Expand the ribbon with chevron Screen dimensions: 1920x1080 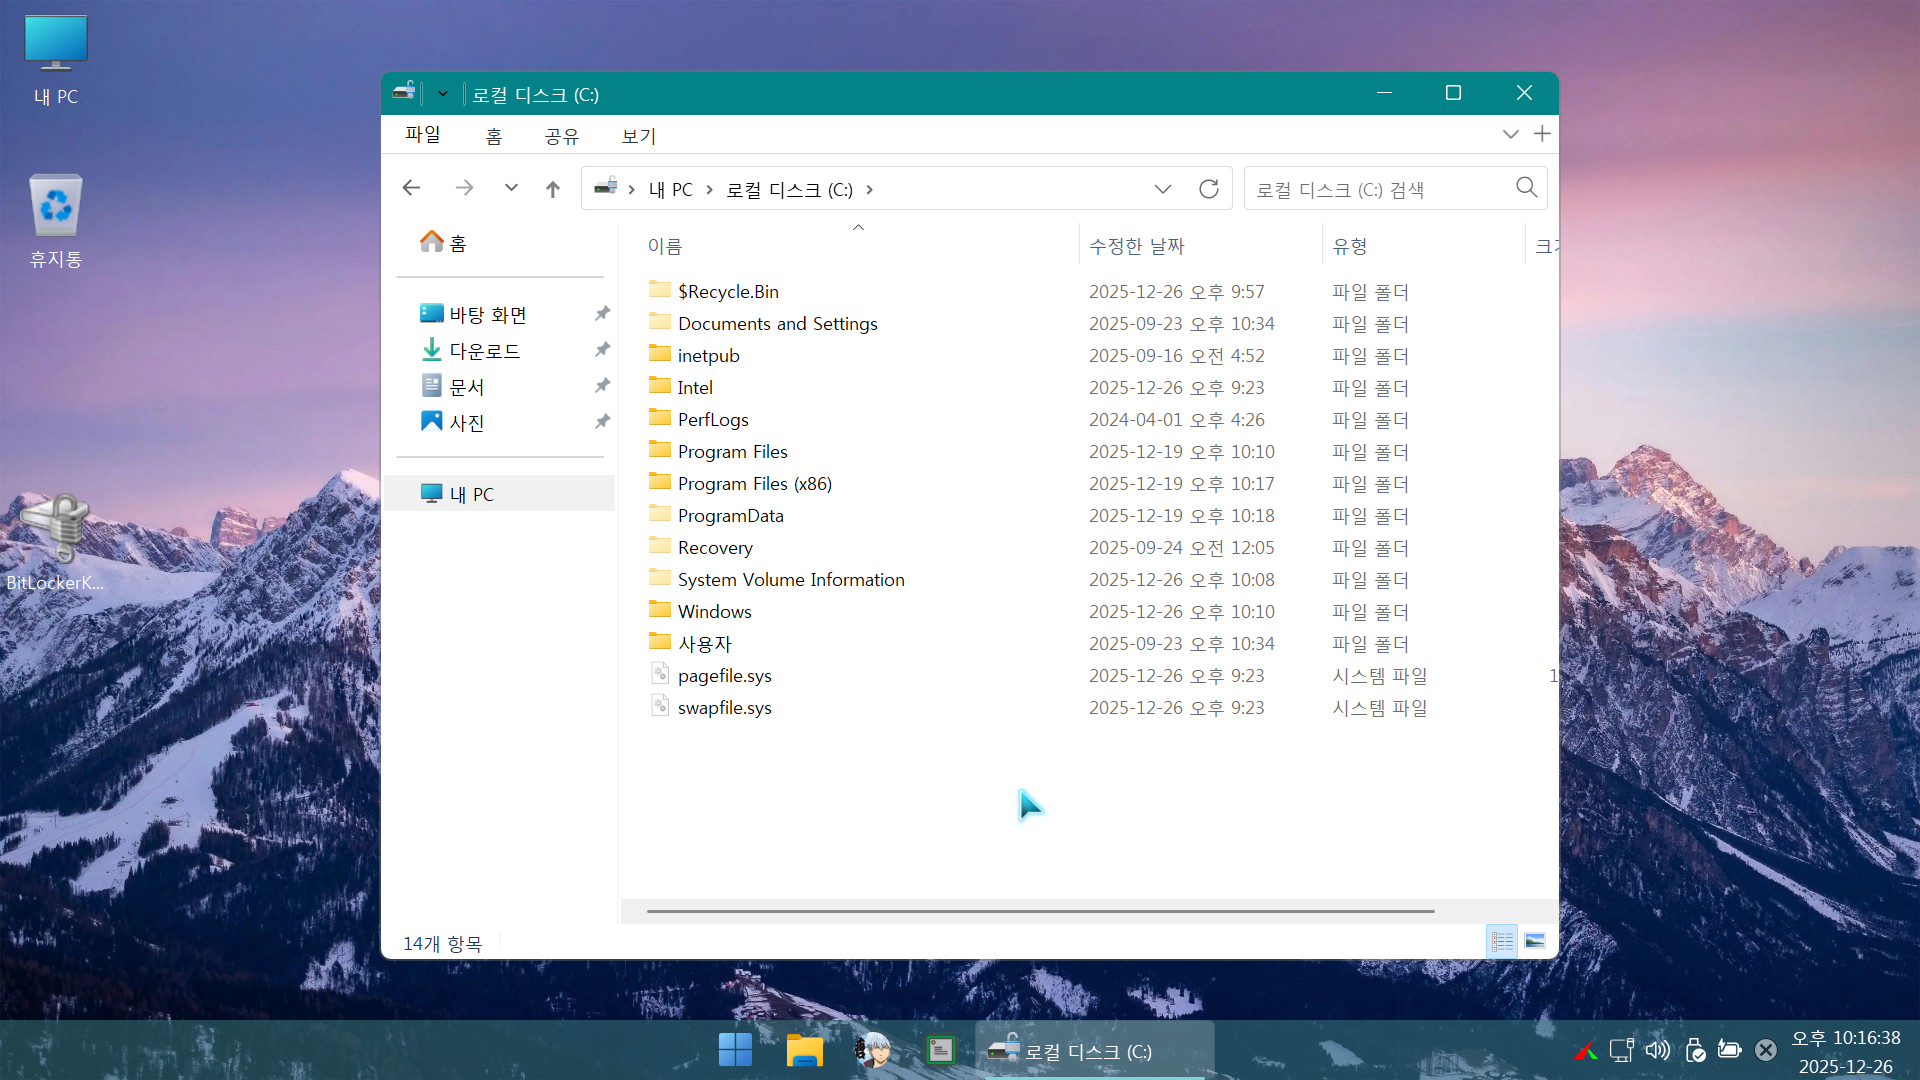(1510, 134)
